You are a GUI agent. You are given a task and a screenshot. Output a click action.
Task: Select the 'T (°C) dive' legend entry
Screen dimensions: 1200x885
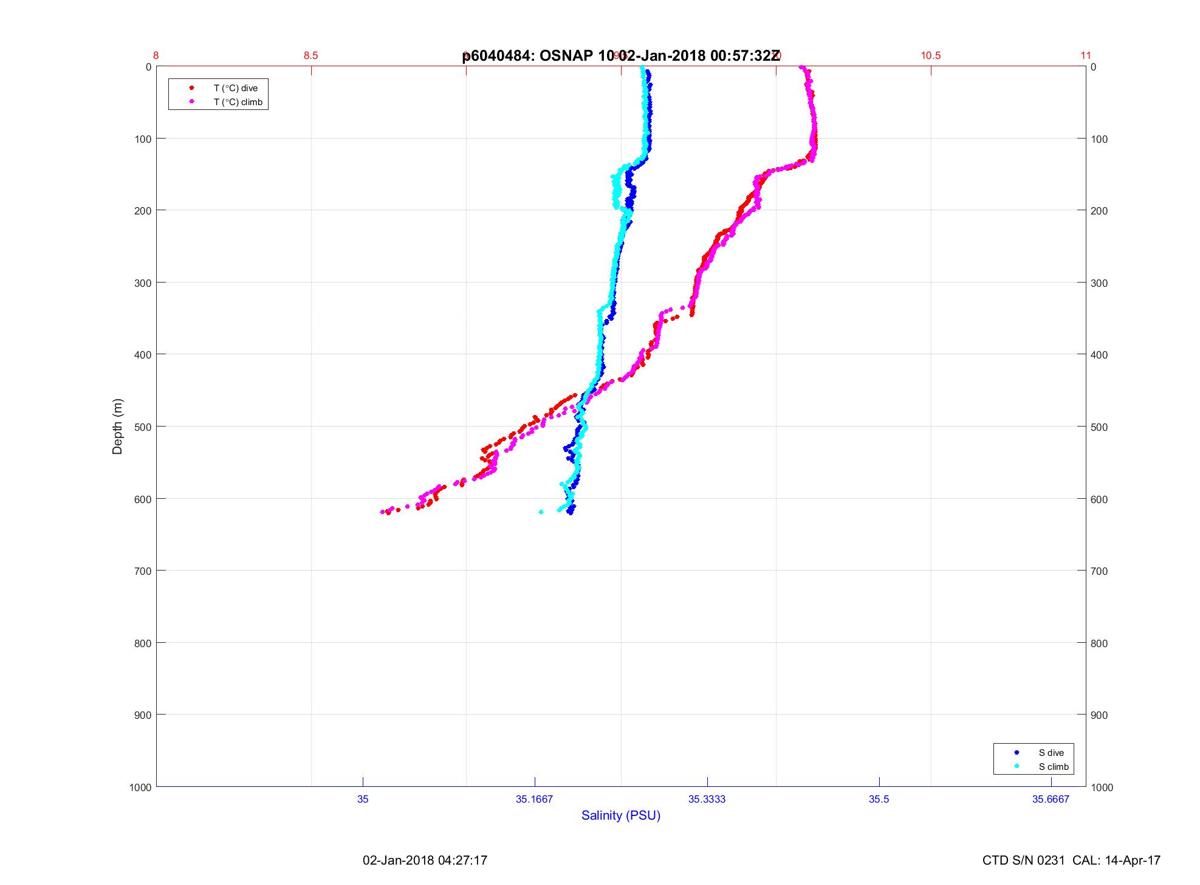point(235,88)
